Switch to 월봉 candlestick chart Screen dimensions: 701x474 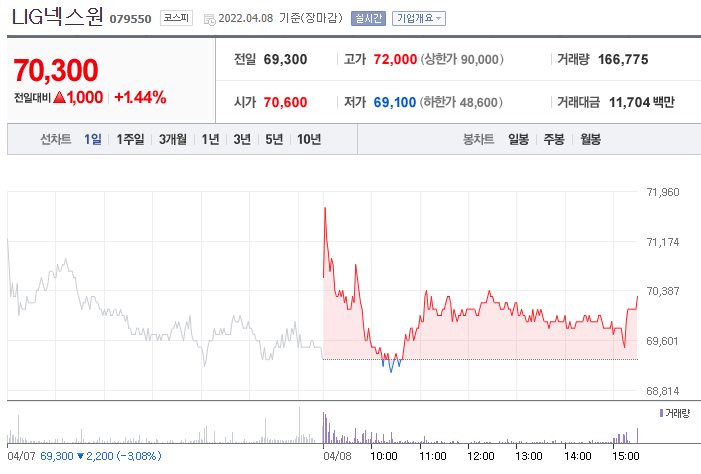[590, 139]
